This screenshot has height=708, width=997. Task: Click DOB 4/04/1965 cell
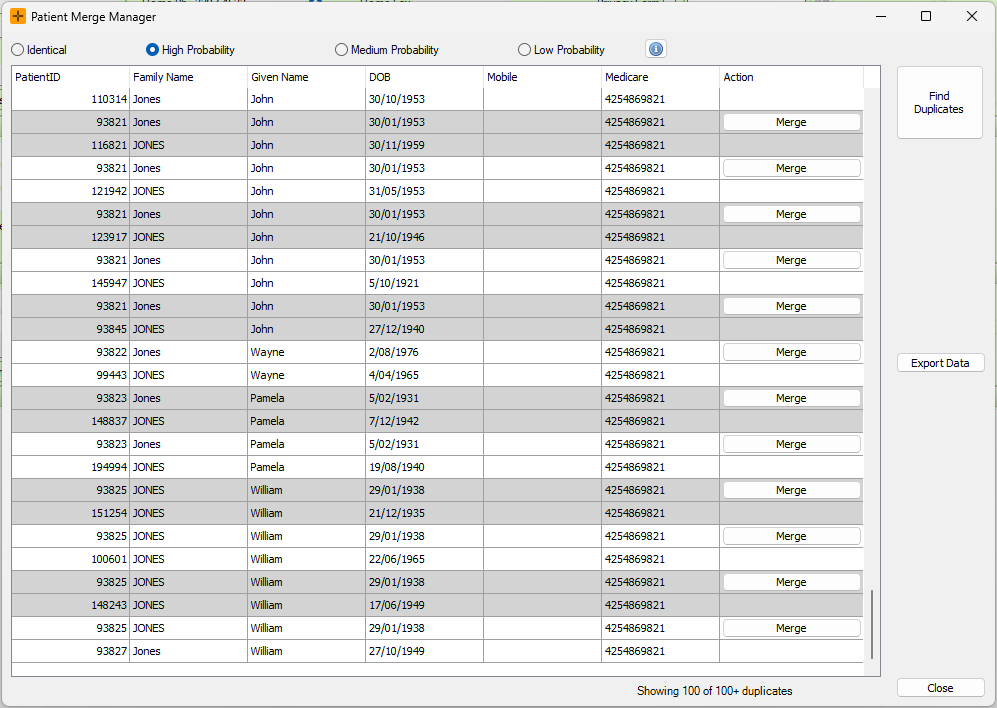[424, 375]
